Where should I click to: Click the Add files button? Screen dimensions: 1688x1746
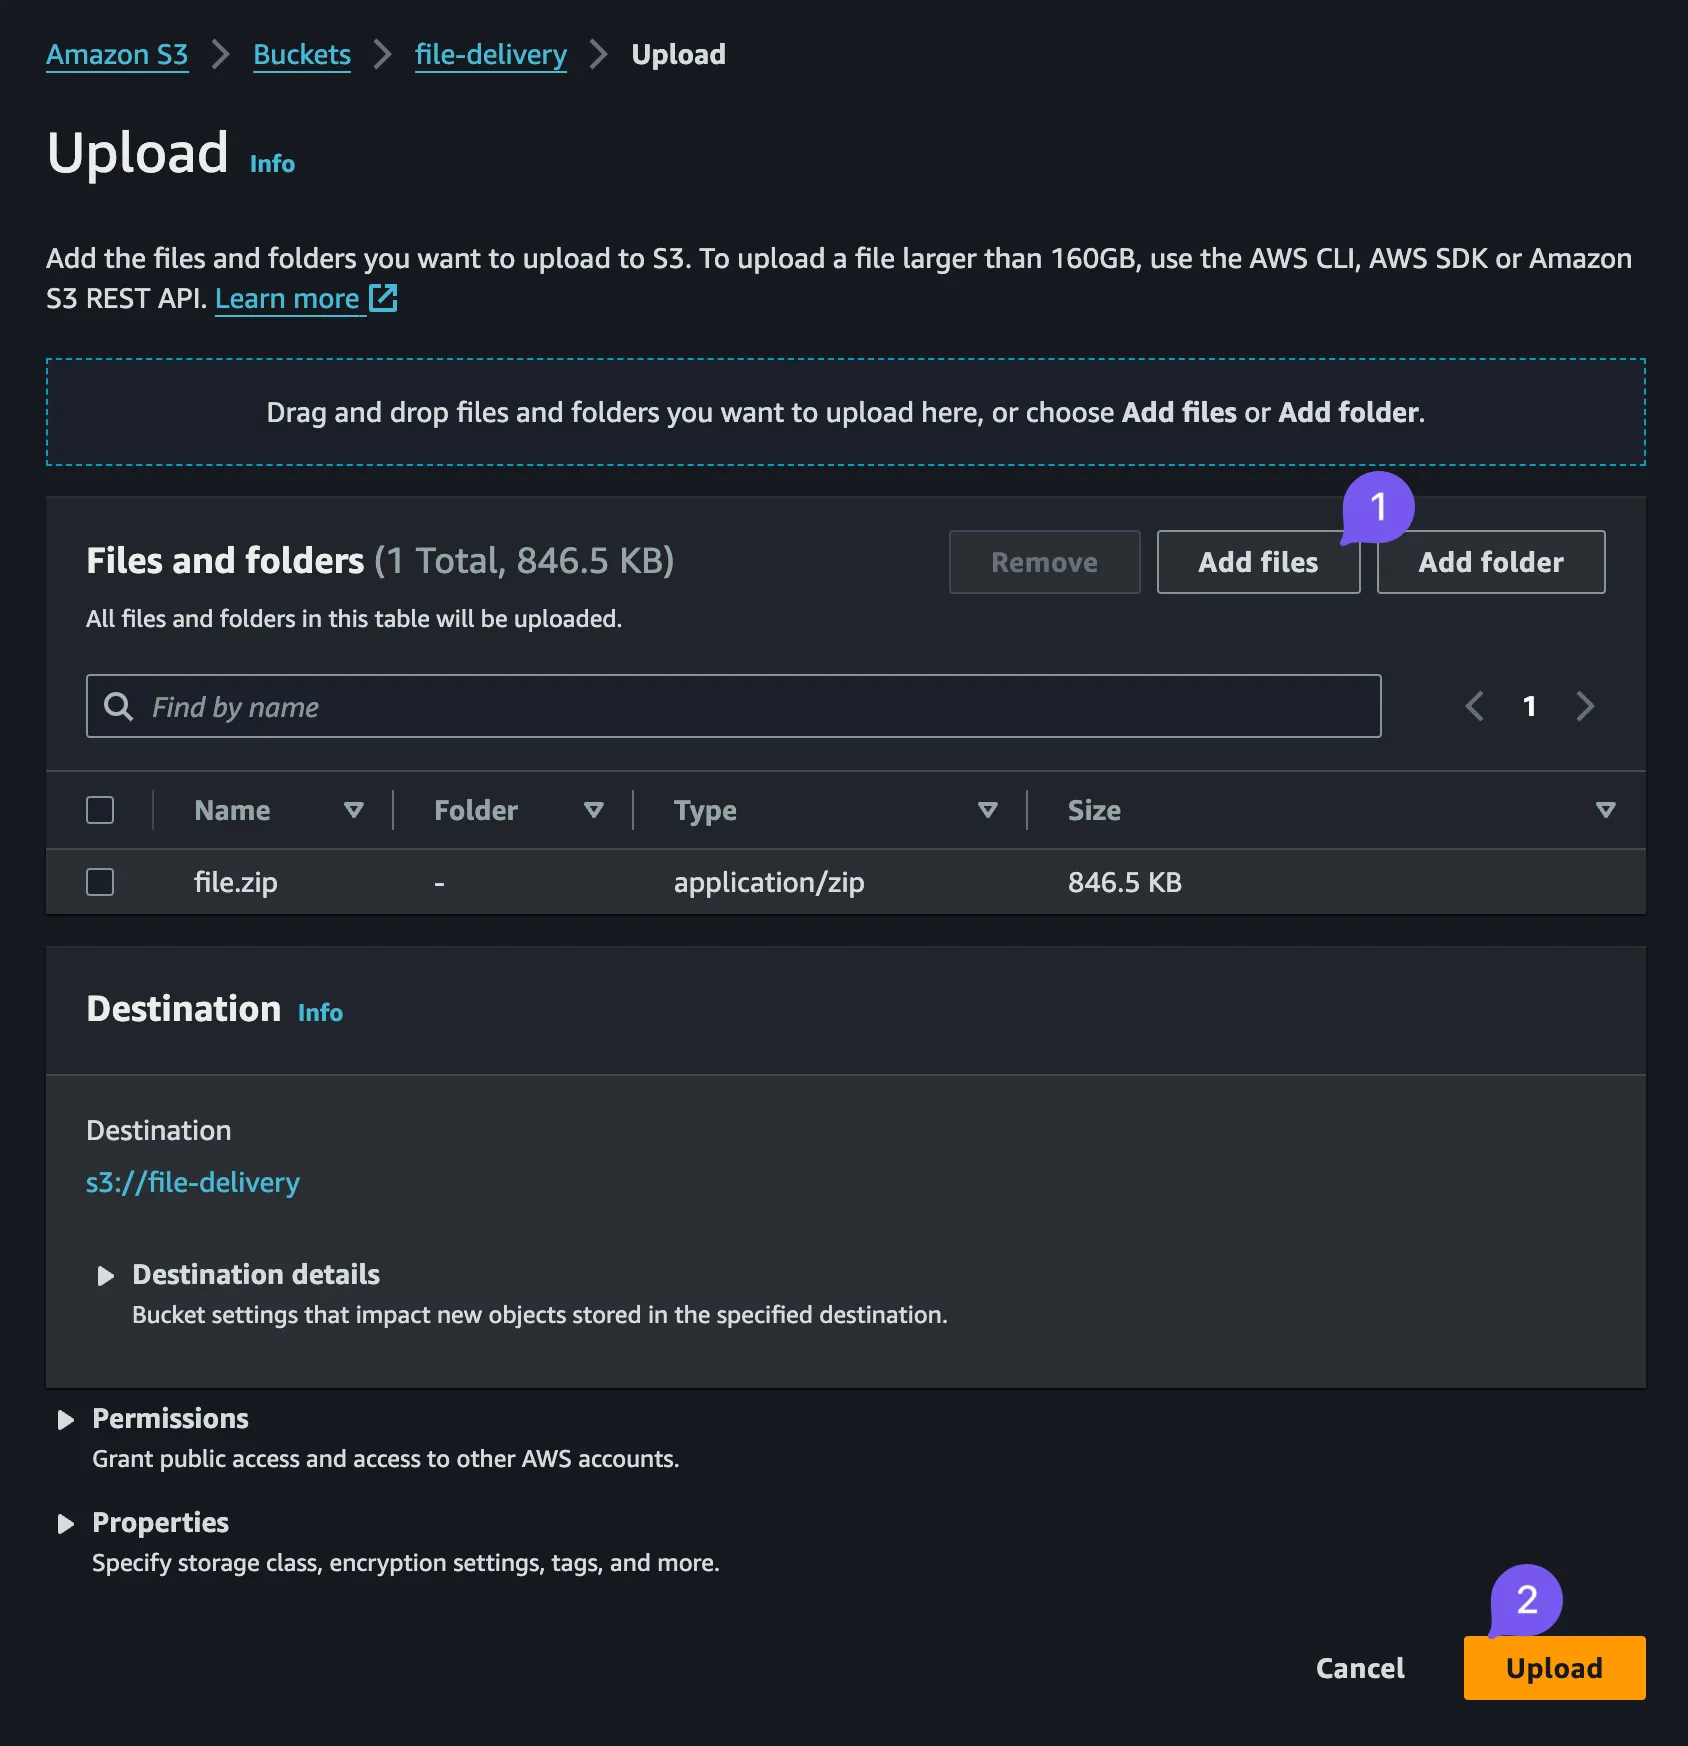[1258, 562]
